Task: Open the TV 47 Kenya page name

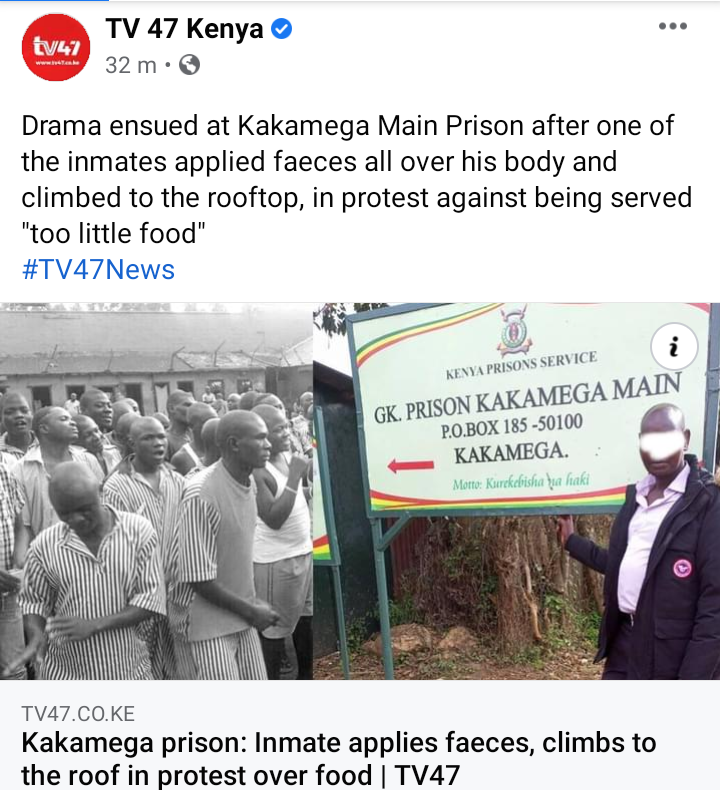Action: click(184, 28)
